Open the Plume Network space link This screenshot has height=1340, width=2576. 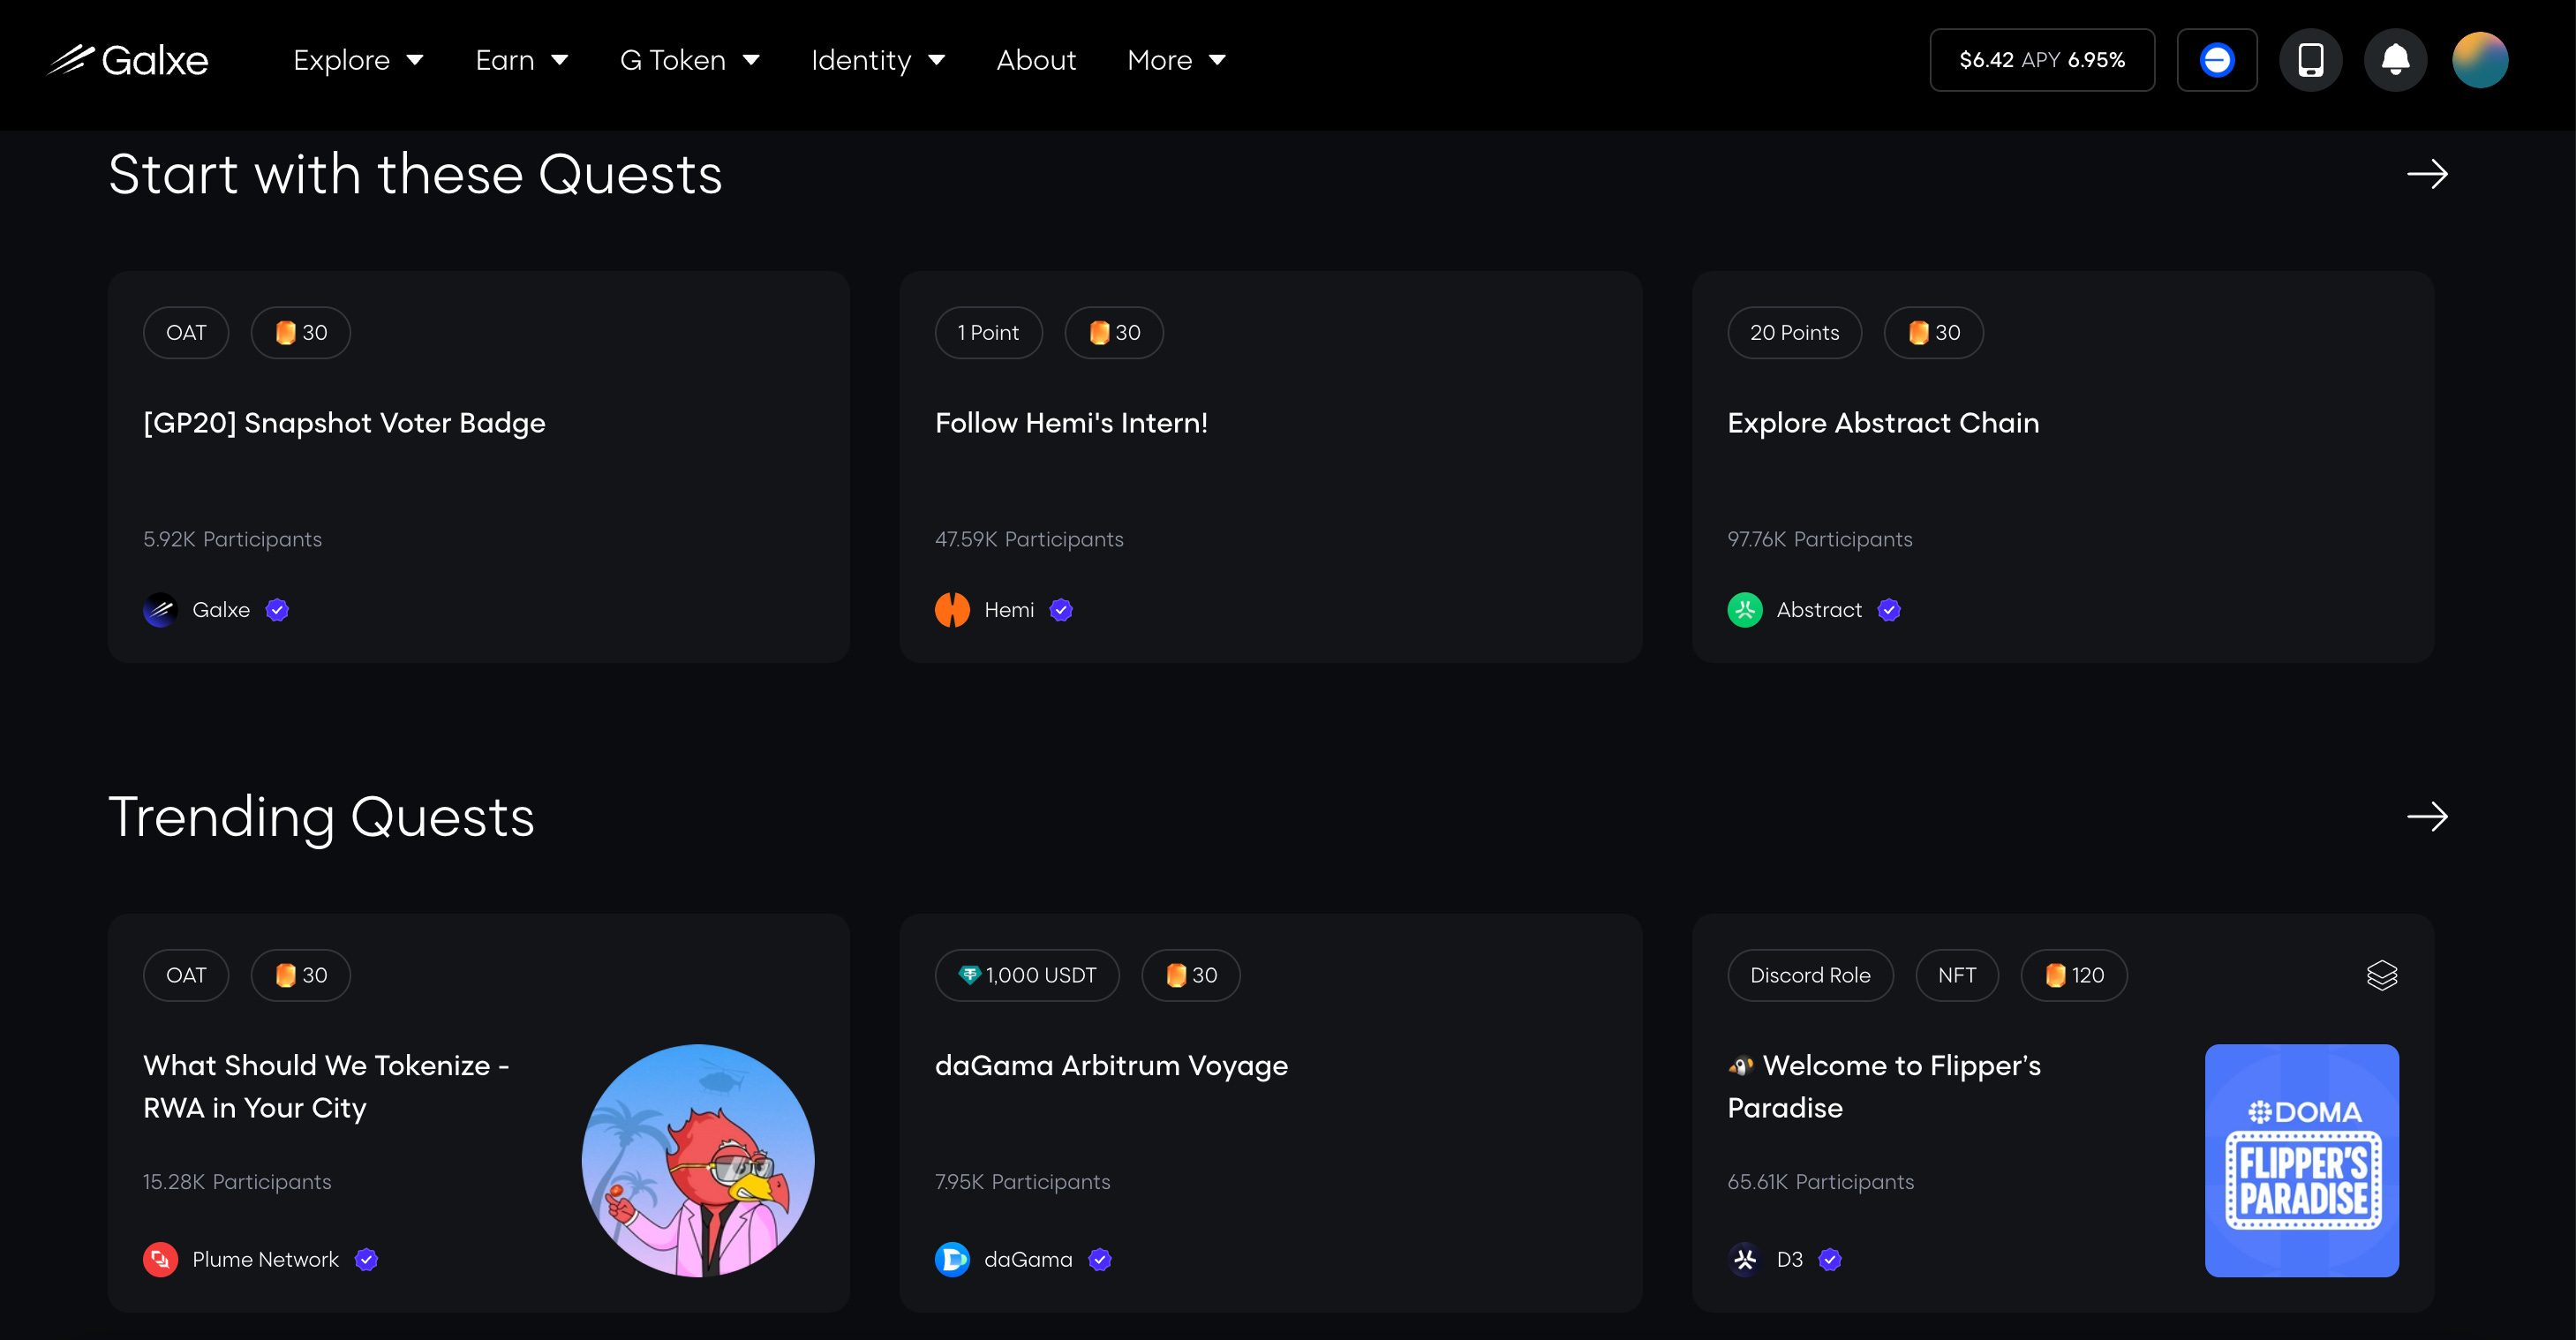pyautogui.click(x=265, y=1259)
